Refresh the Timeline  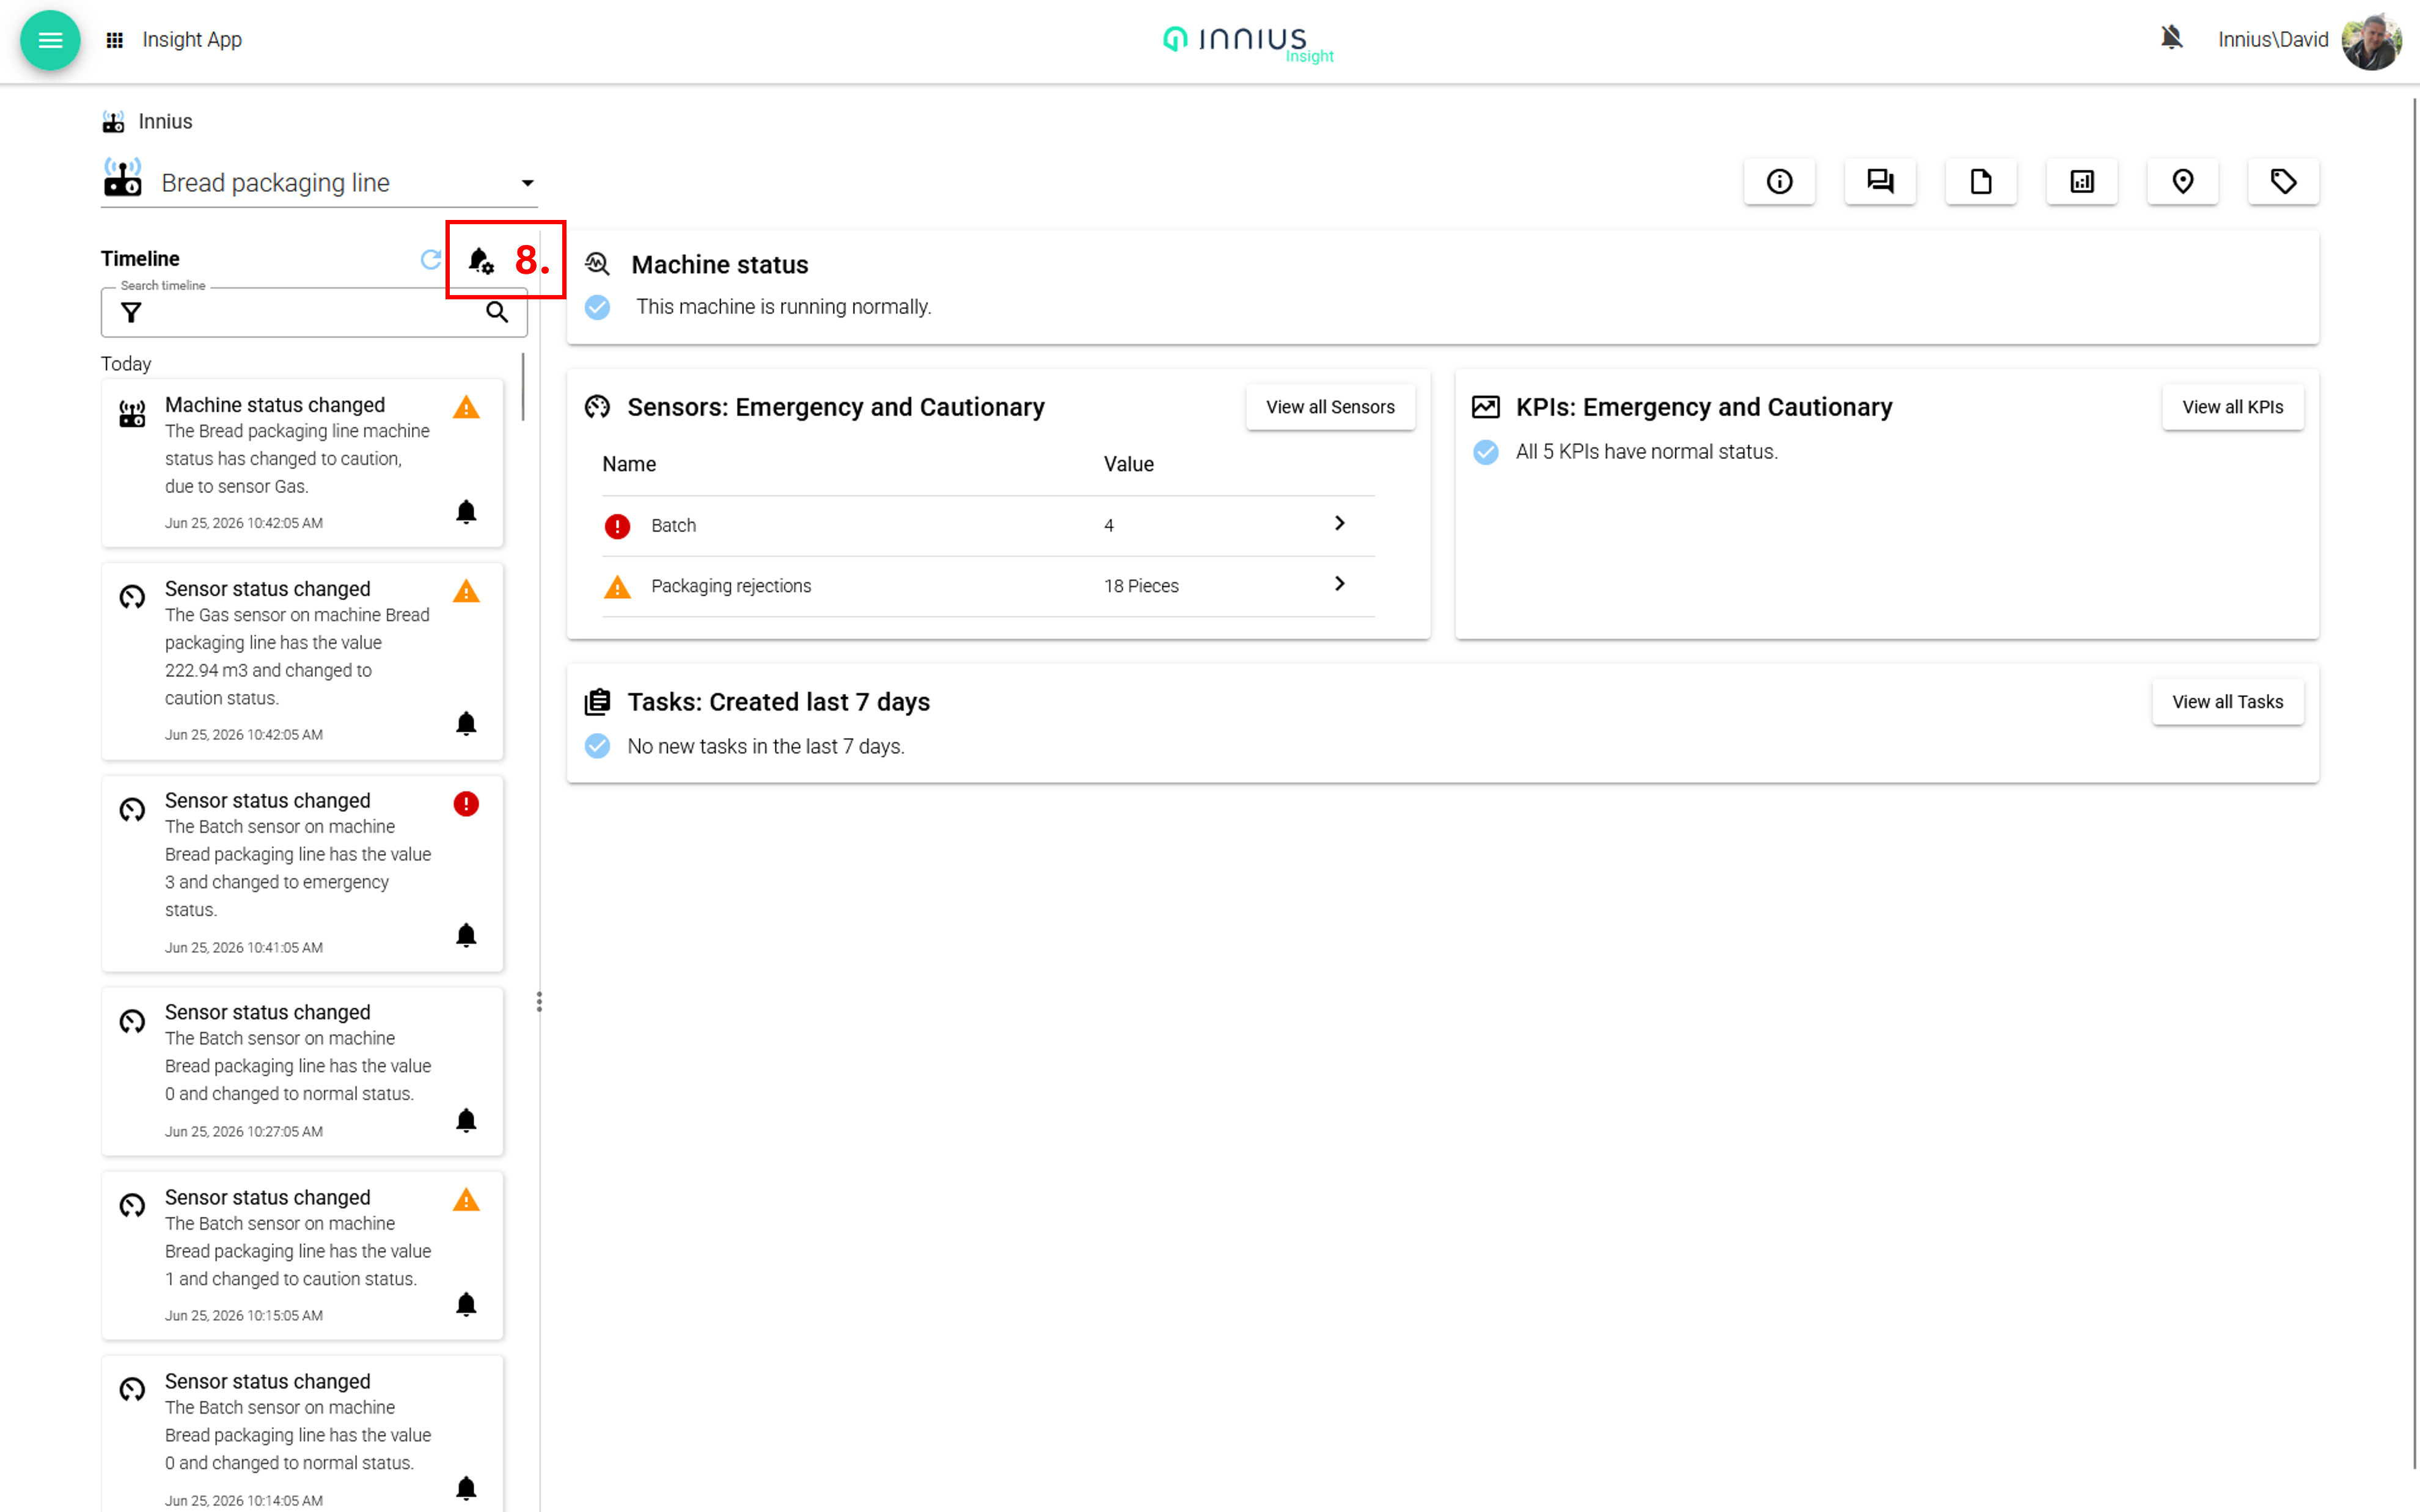tap(431, 259)
